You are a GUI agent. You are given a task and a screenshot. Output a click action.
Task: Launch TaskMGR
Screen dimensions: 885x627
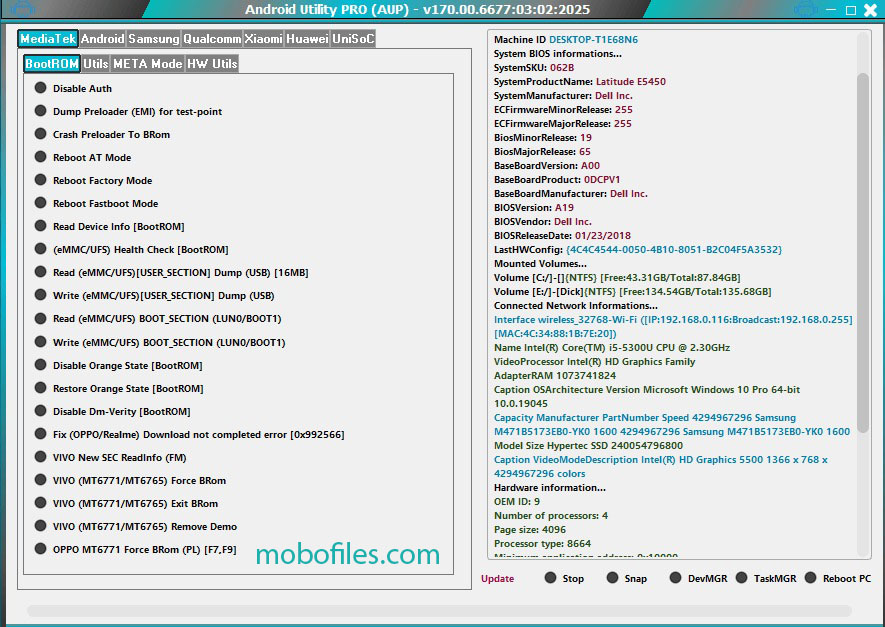[x=766, y=578]
